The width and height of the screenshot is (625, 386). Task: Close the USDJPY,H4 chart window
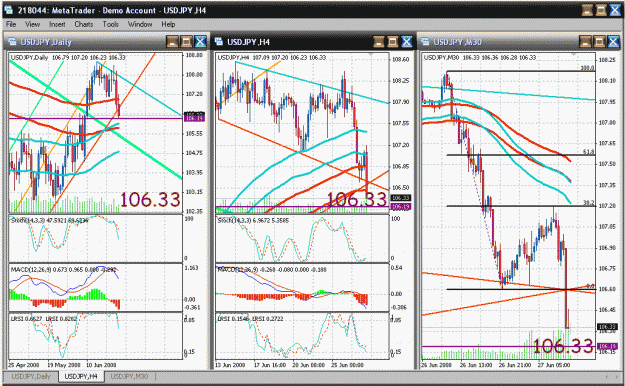click(x=407, y=41)
